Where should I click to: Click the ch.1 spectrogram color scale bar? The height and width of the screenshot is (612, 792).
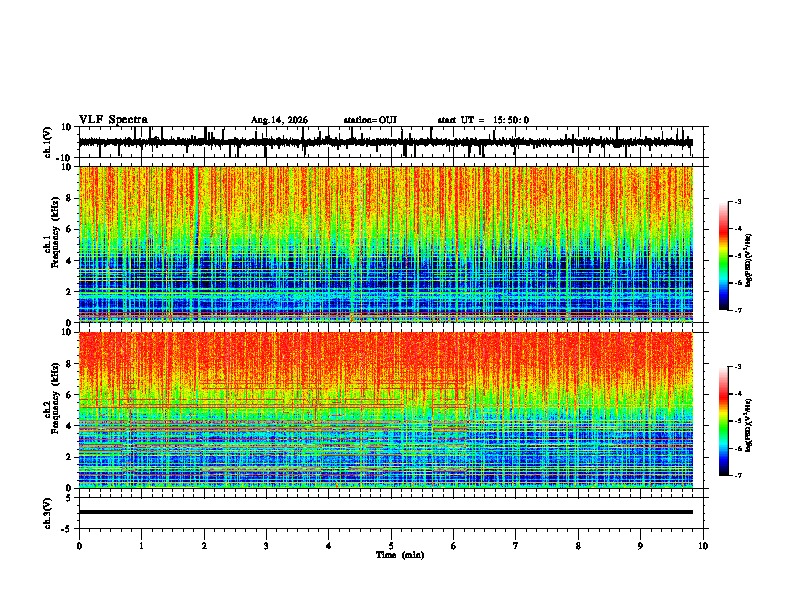723,256
